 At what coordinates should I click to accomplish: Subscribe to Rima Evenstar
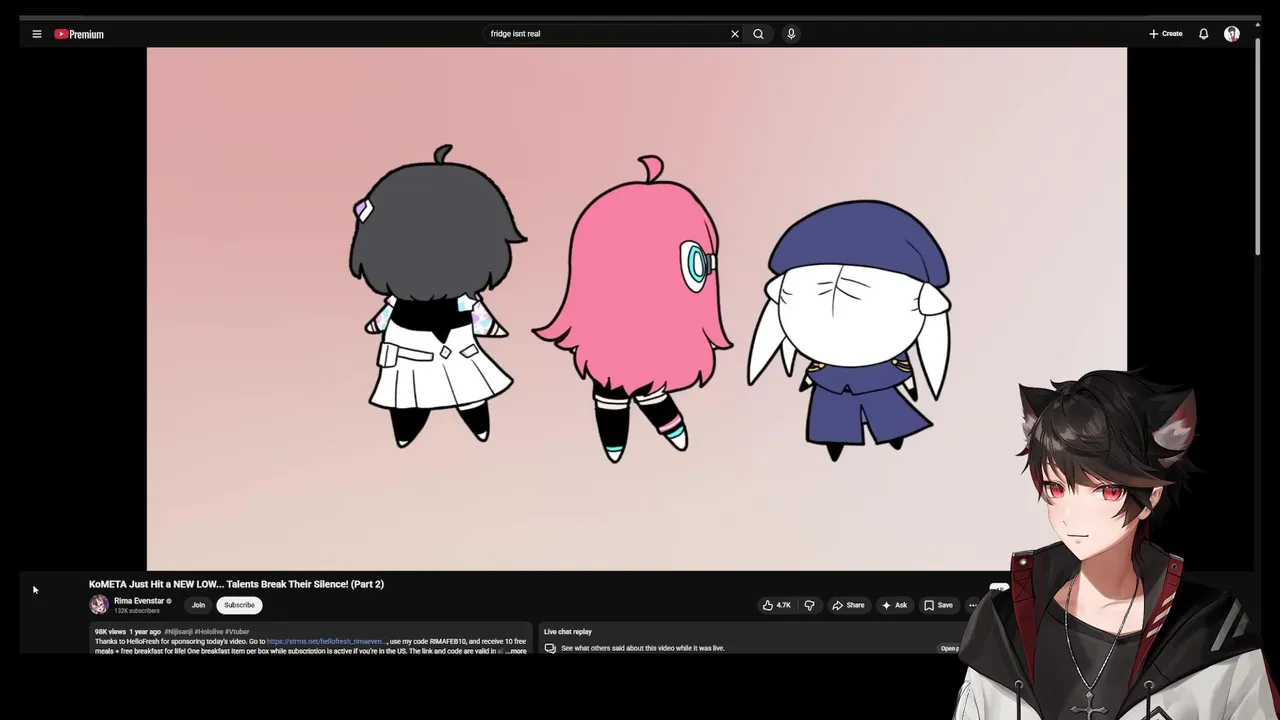click(239, 605)
